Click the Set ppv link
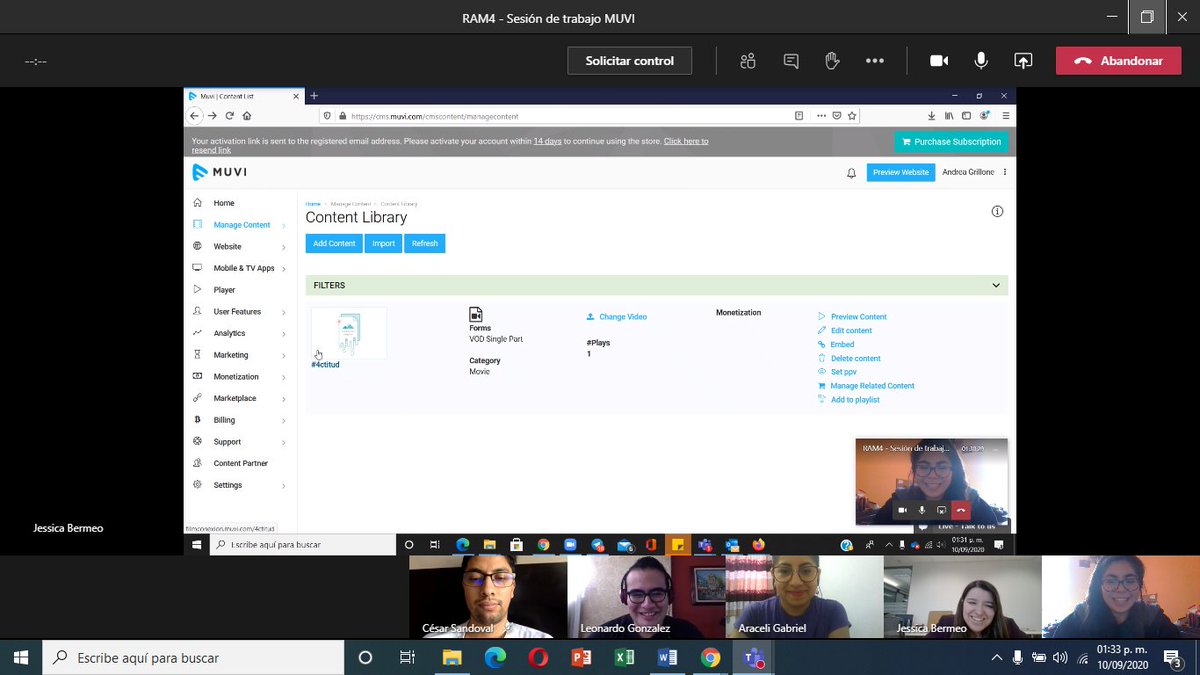This screenshot has height=675, width=1200. tap(837, 372)
